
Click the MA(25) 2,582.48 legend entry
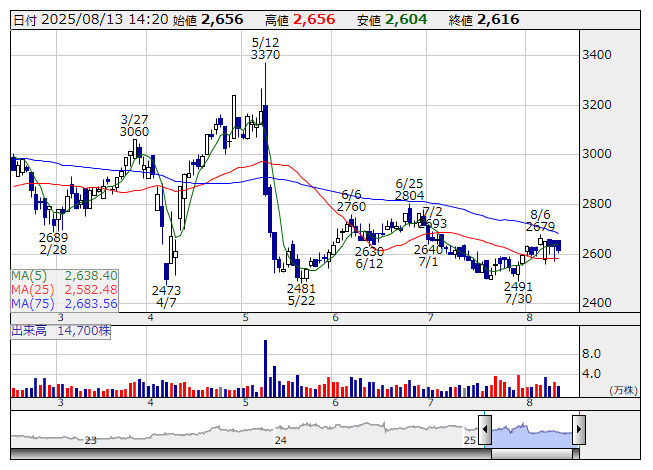(x=65, y=290)
